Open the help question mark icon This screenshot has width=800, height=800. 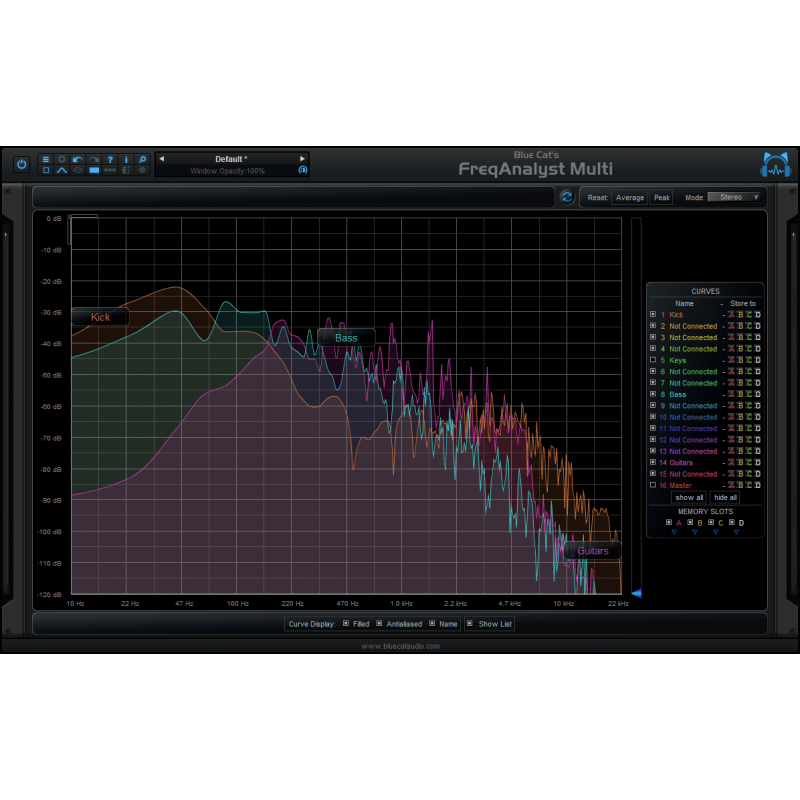click(110, 159)
